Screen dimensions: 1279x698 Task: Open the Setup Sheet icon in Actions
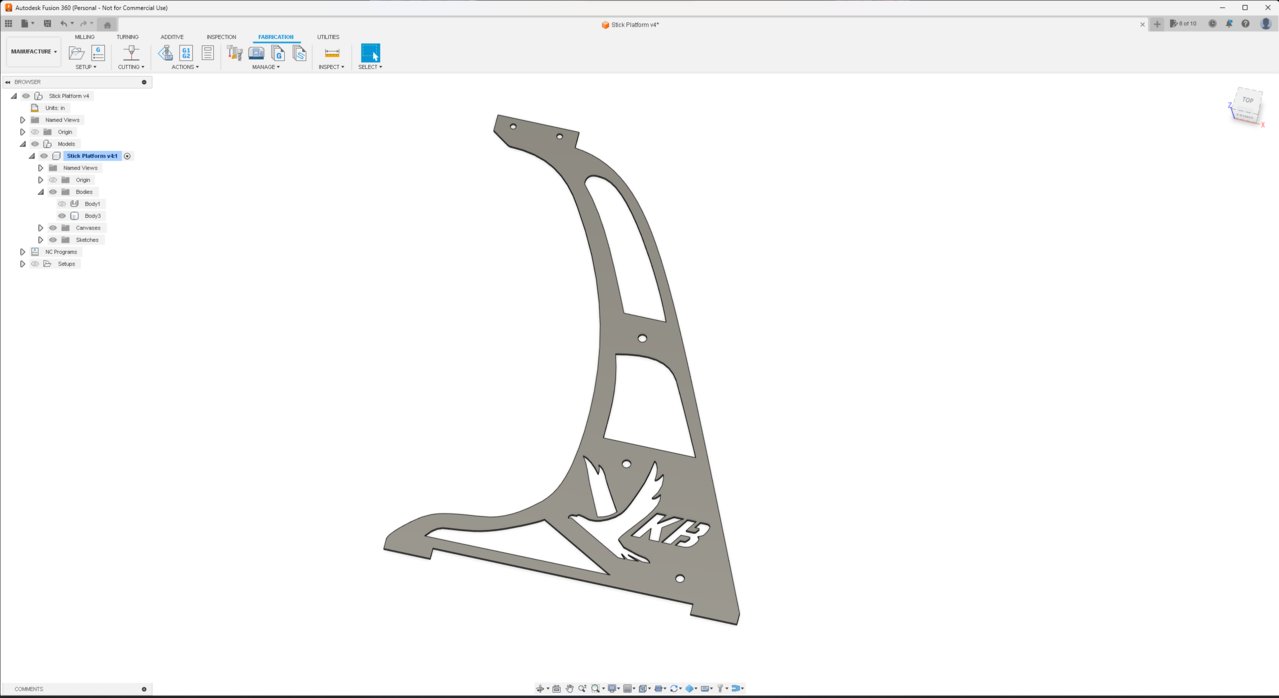[x=208, y=53]
